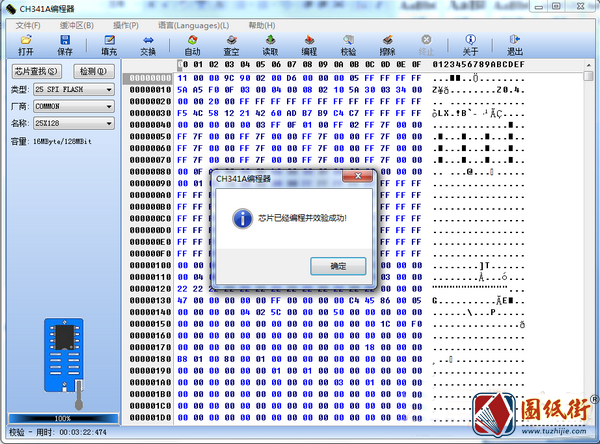Open the 文件(F) menu
Image resolution: width=600 pixels, height=444 pixels.
point(28,24)
